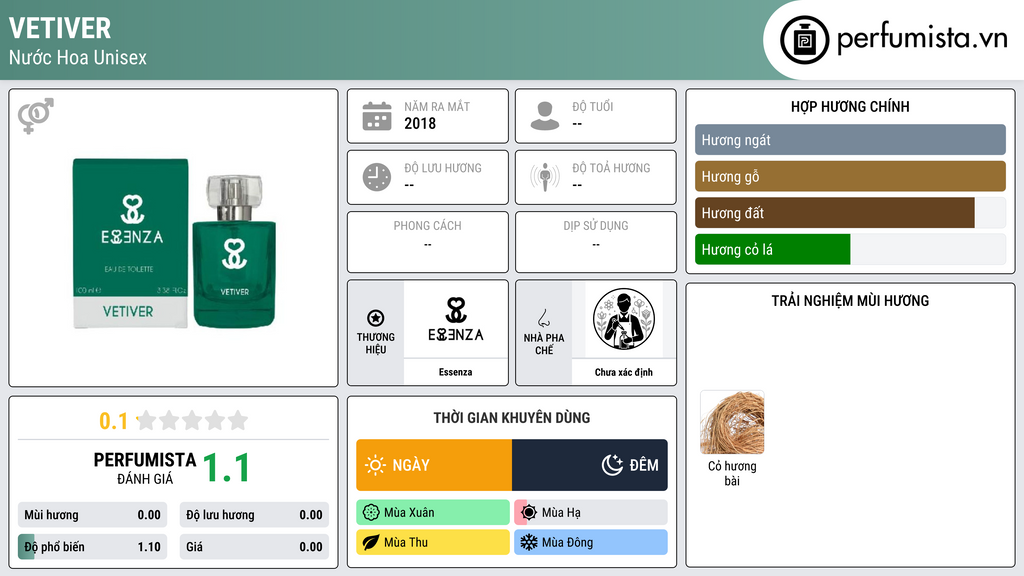Click the unisex gender symbol icon
Screen dimensions: 1024x576
point(36,116)
